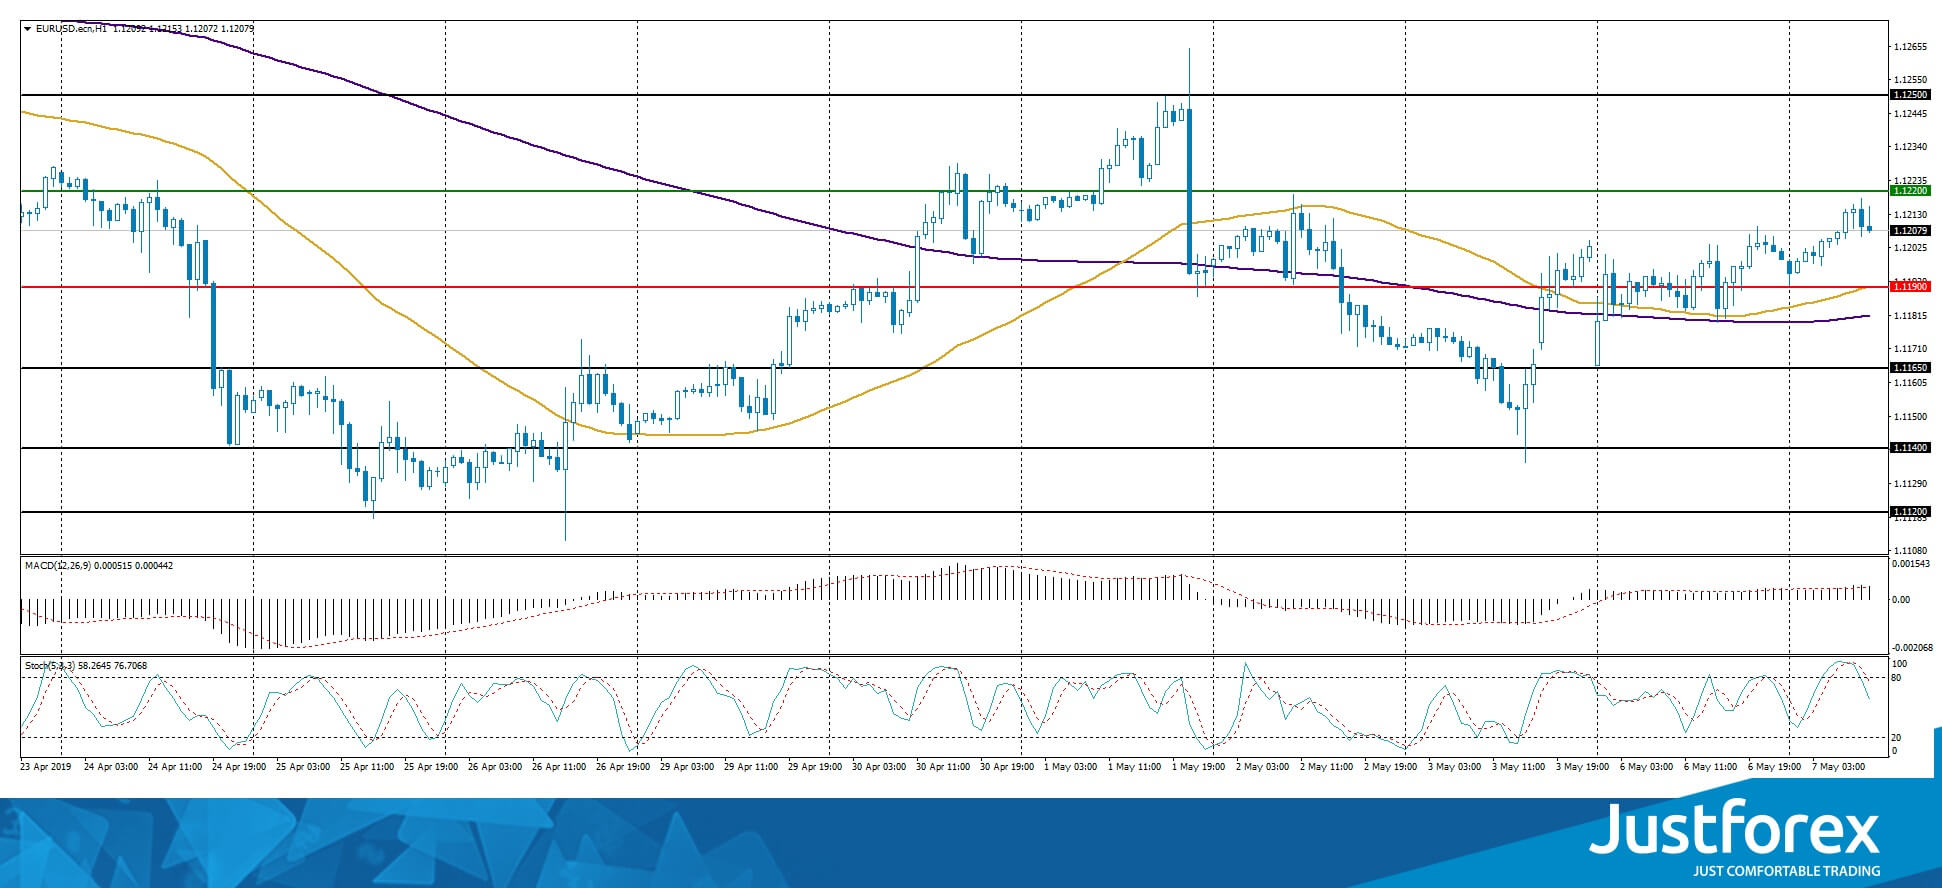Click the 2 May 11:00 time label
1942x888 pixels.
tap(1325, 767)
